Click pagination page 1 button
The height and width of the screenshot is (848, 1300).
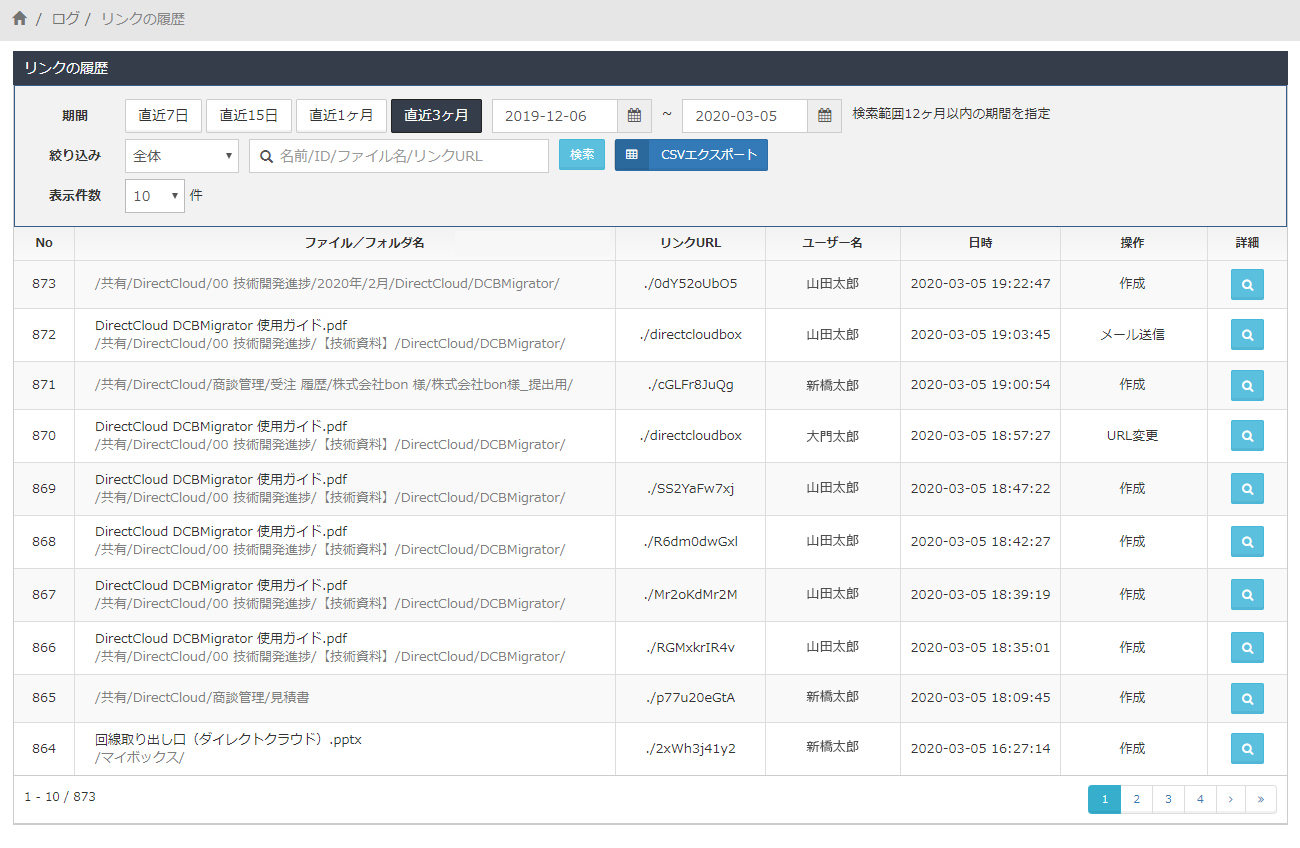click(1104, 799)
